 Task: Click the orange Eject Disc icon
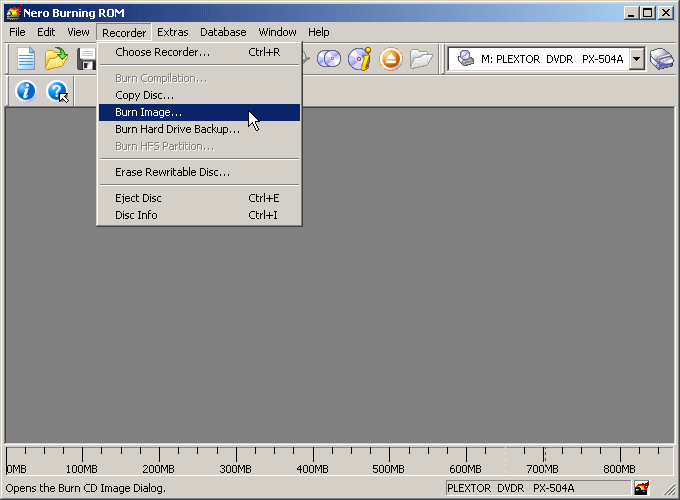tap(390, 59)
